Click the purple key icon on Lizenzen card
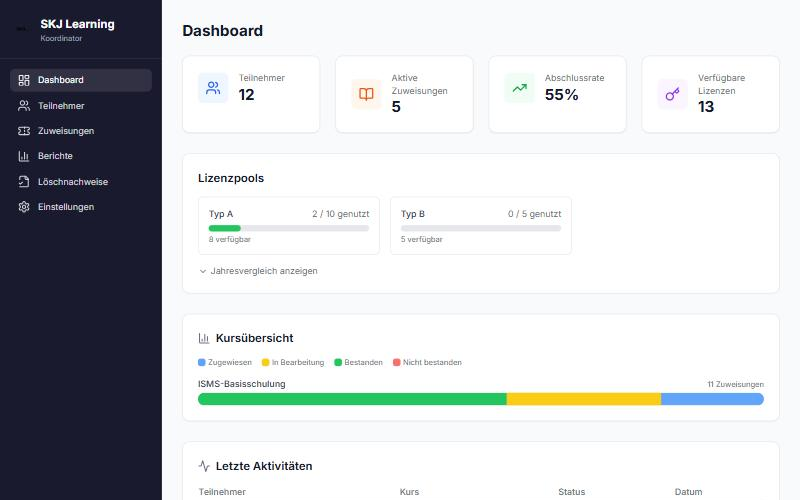Screen dimensions: 800x500 point(672,94)
